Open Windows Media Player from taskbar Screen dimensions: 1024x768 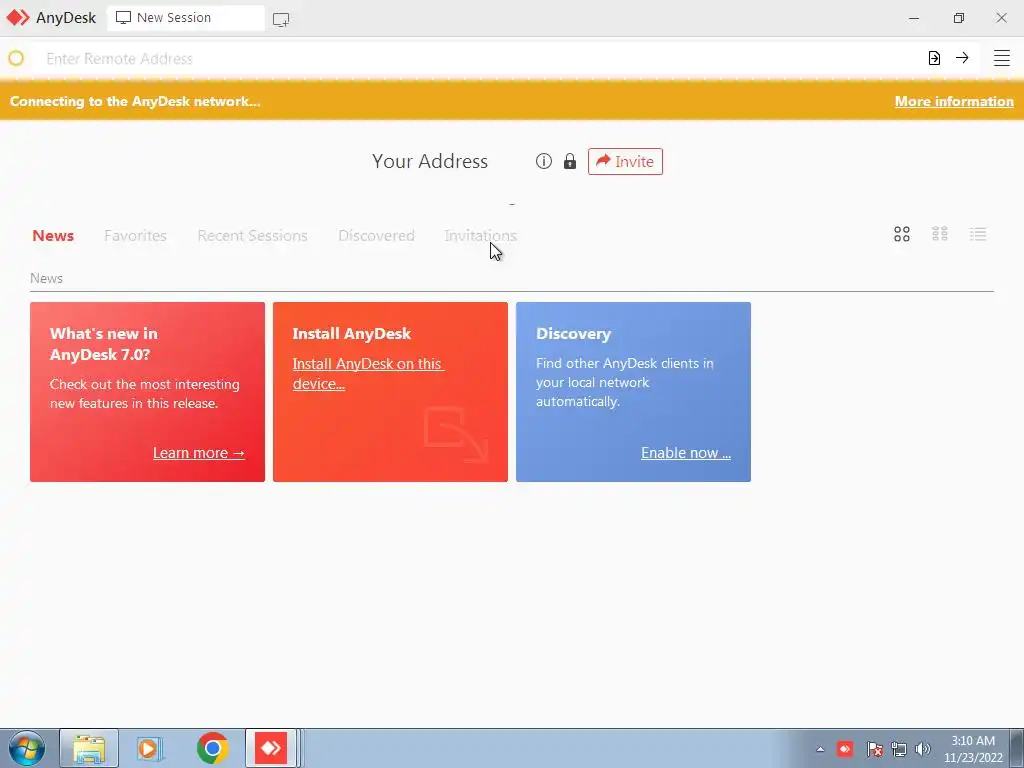click(x=150, y=748)
